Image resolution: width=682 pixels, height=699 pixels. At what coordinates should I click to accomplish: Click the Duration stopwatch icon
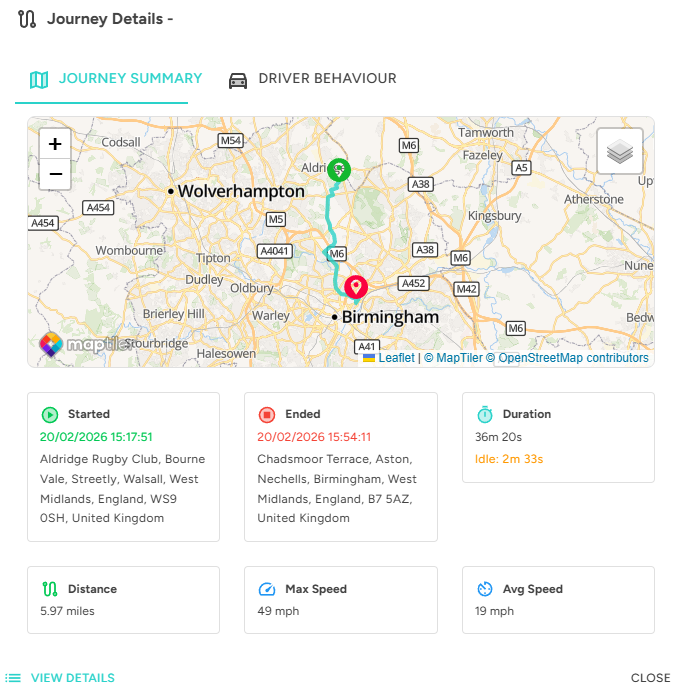(485, 414)
